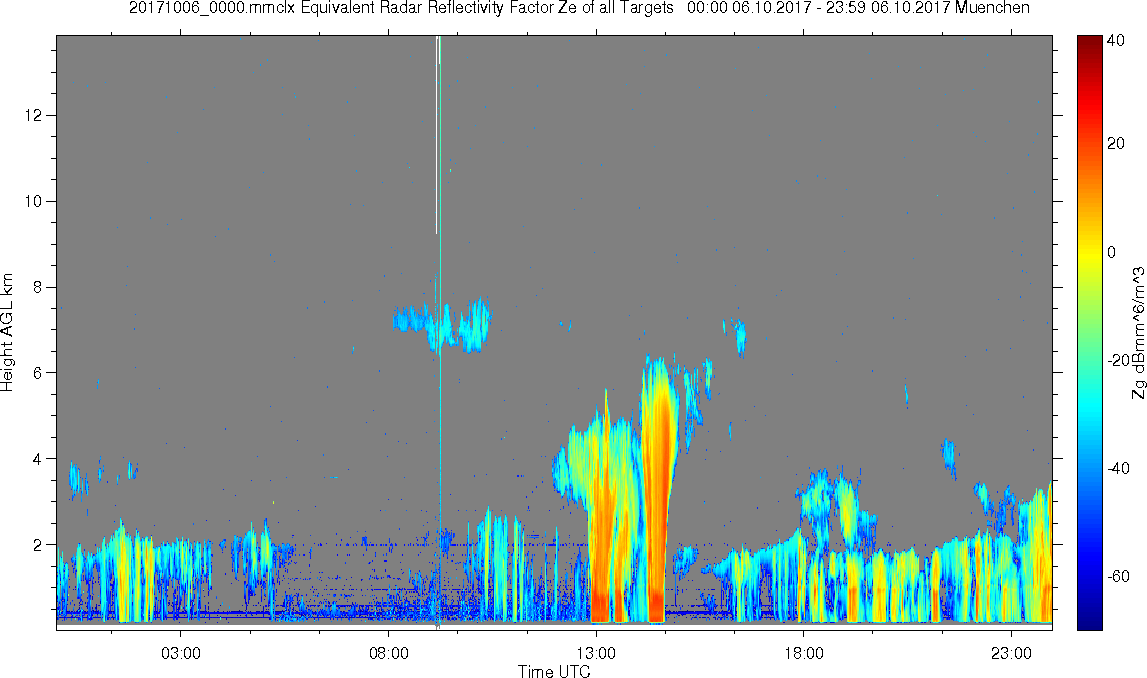Screen dimensions: 1147x678
Task: Click the 'Time UTC' x-axis label
Action: pyautogui.click(x=554, y=671)
